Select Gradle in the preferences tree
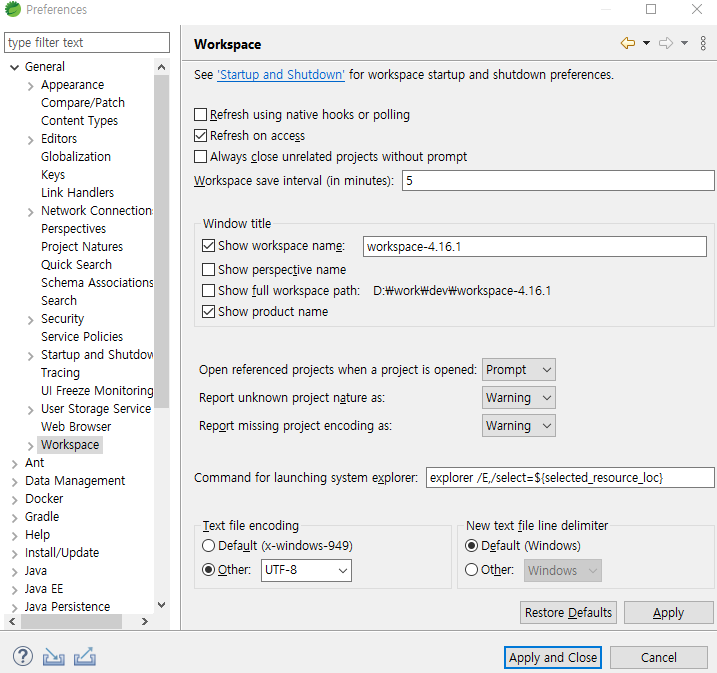Image resolution: width=717 pixels, height=673 pixels. pyautogui.click(x=42, y=517)
